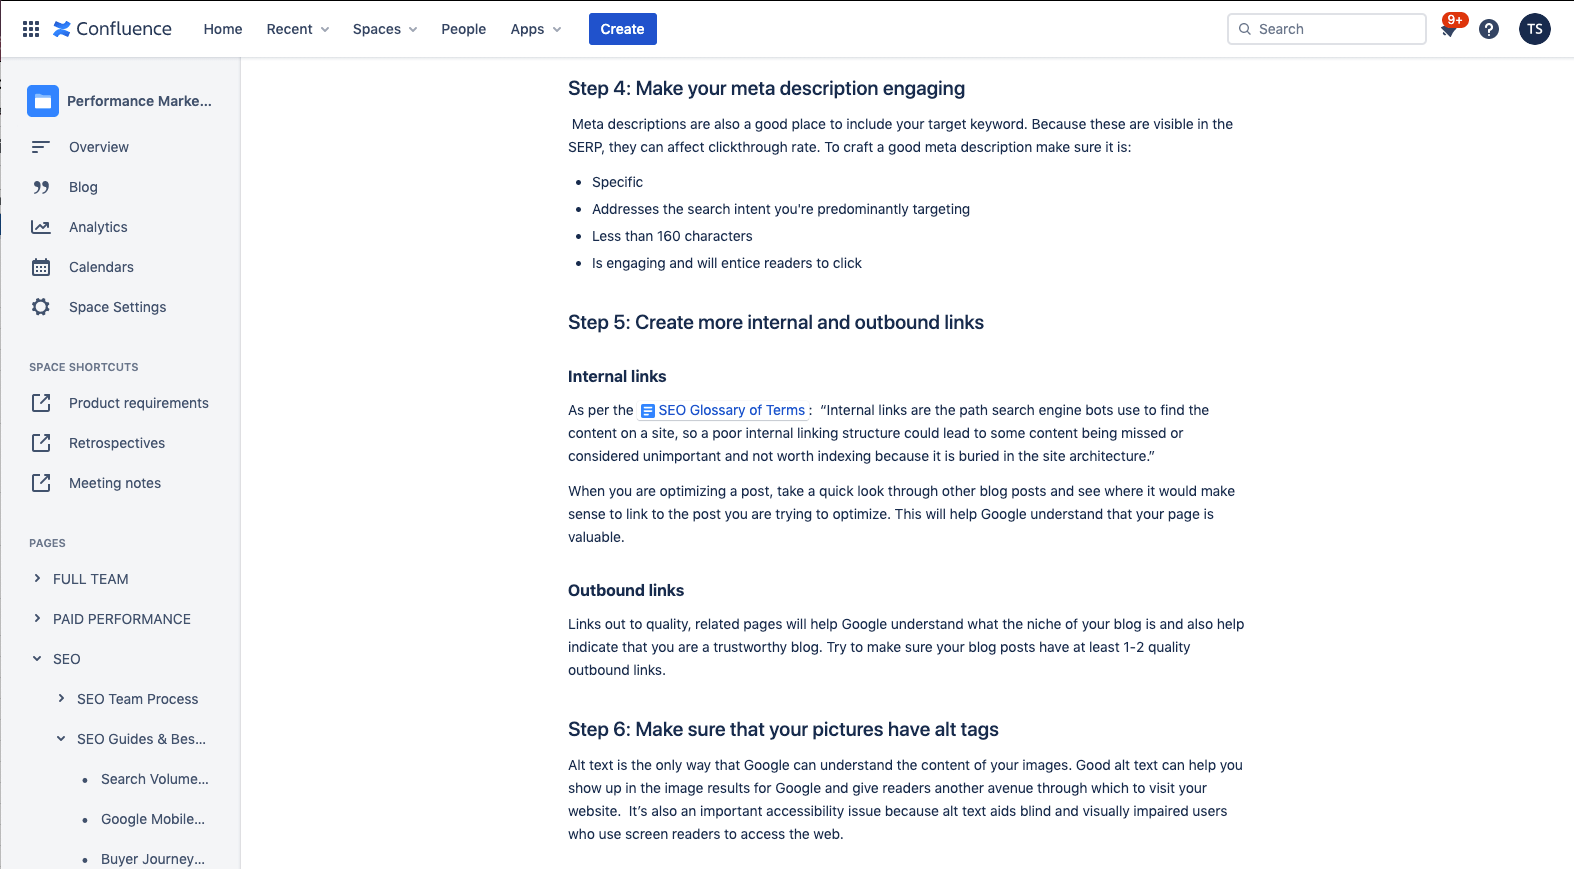Screen dimensions: 1574x869
Task: Click People in the navigation bar
Action: pyautogui.click(x=463, y=29)
